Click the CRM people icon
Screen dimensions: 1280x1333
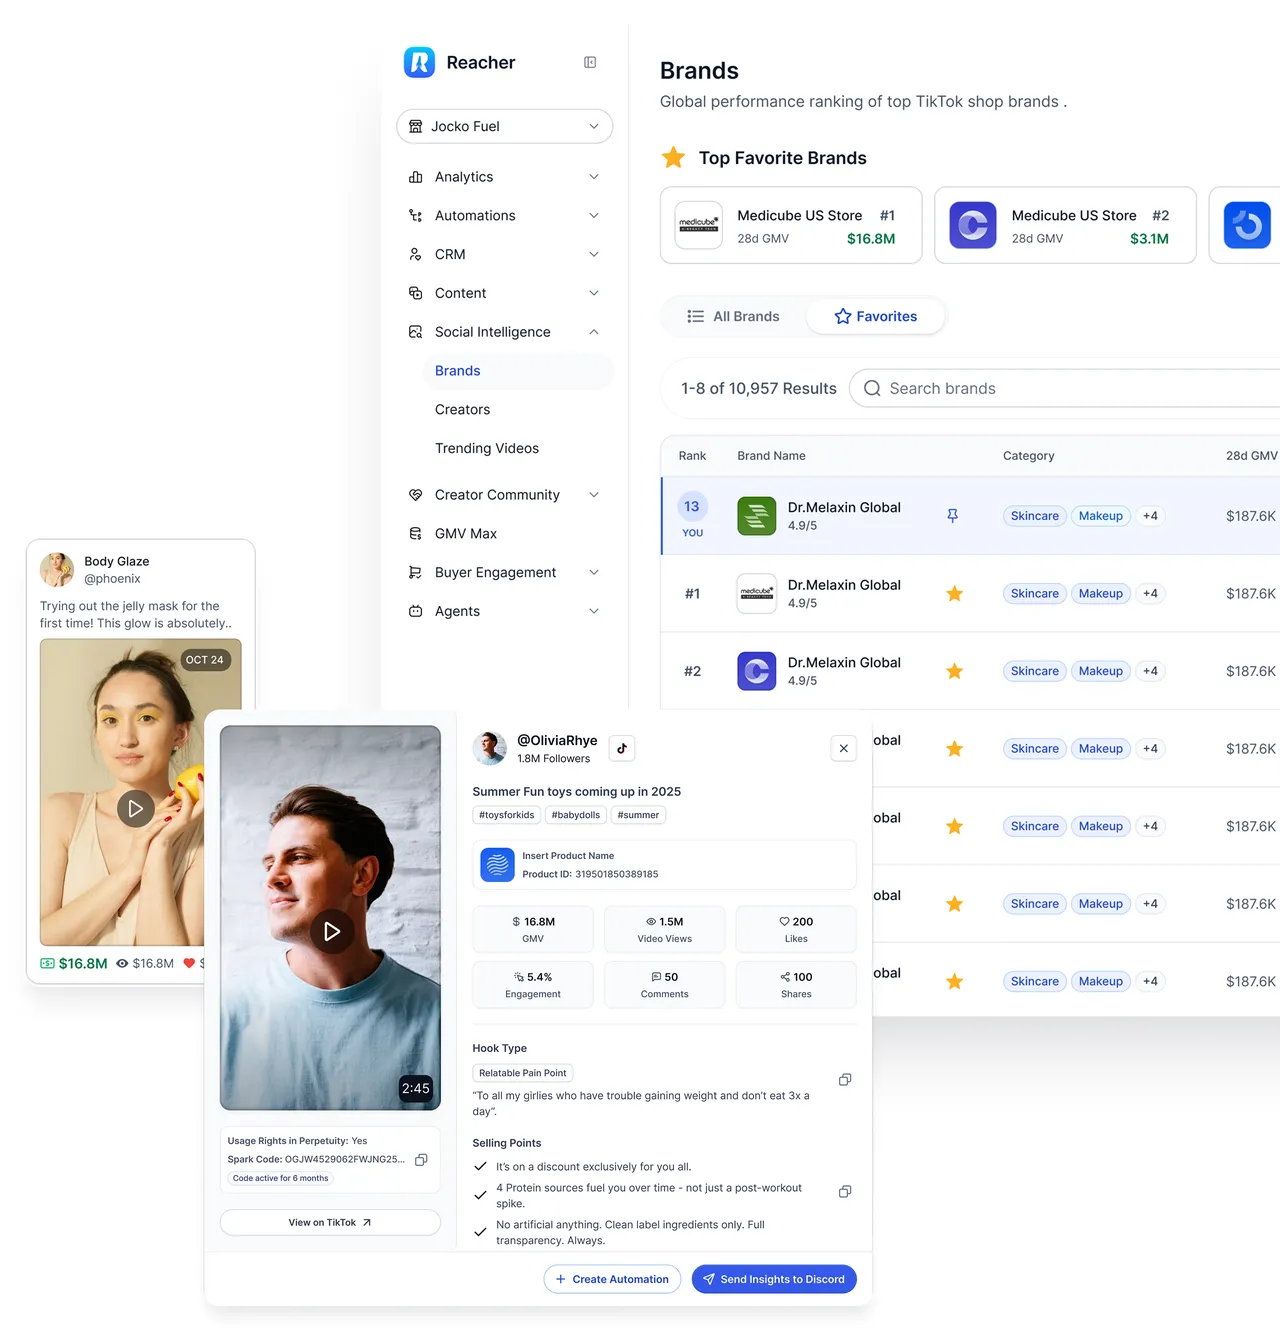[x=415, y=255]
